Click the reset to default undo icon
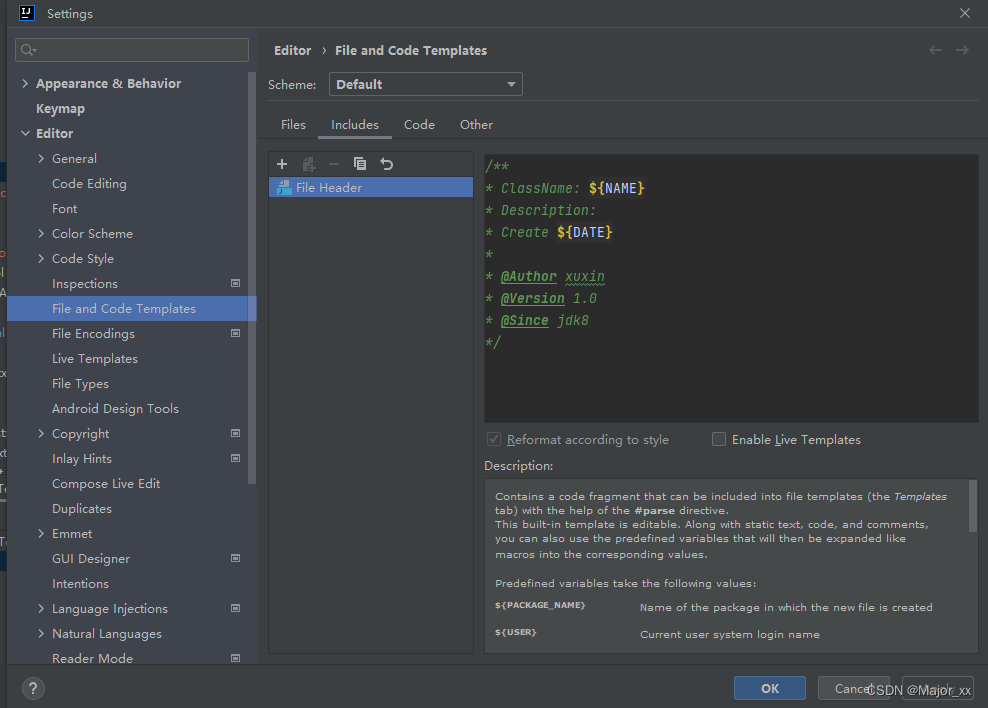Screen dimensions: 988x708 [x=387, y=164]
